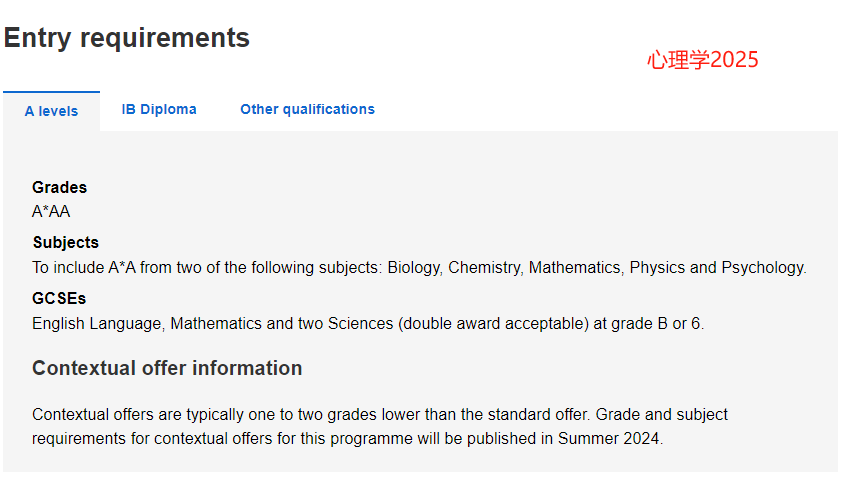Click the word Chemistry in subjects list
The image size is (843, 478).
coord(484,268)
